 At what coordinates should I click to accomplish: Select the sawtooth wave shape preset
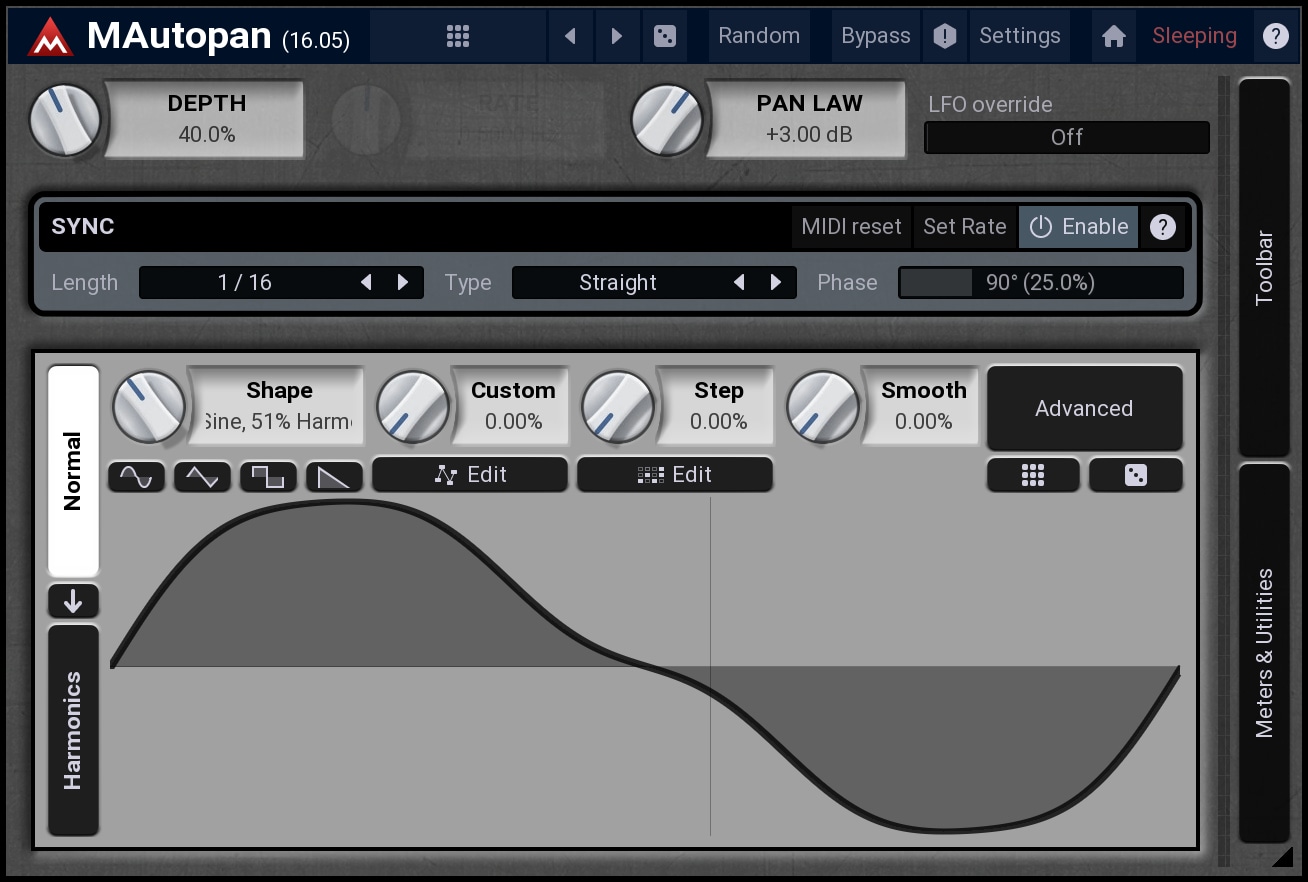(x=334, y=477)
